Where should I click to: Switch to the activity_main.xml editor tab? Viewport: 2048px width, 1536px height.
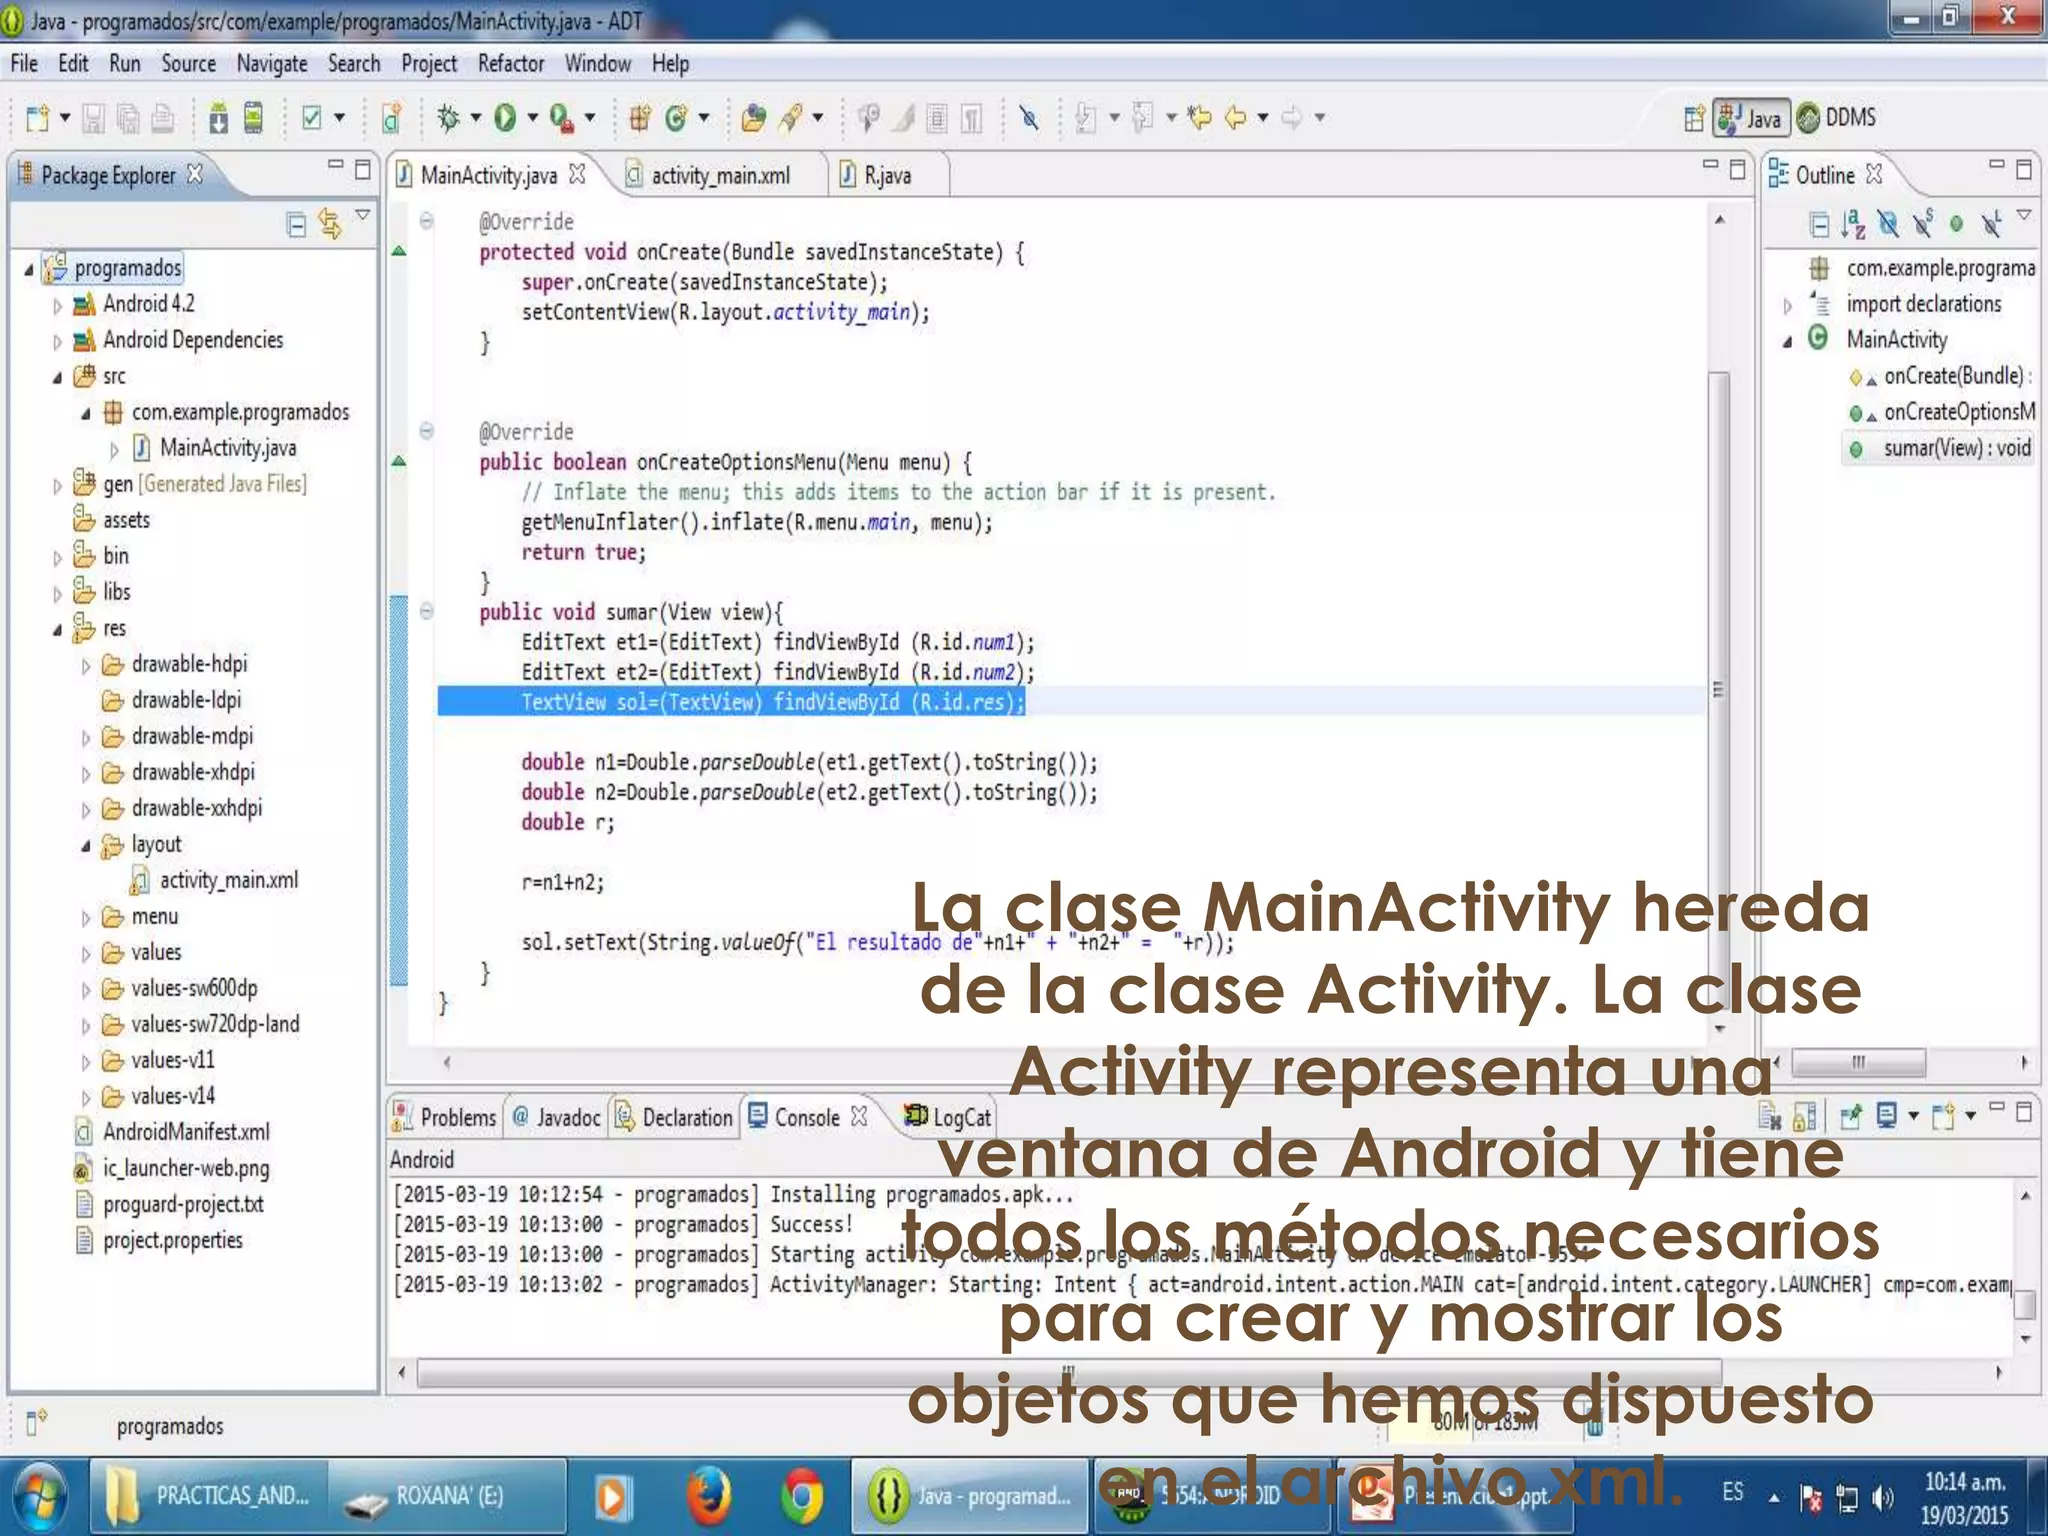tap(720, 175)
